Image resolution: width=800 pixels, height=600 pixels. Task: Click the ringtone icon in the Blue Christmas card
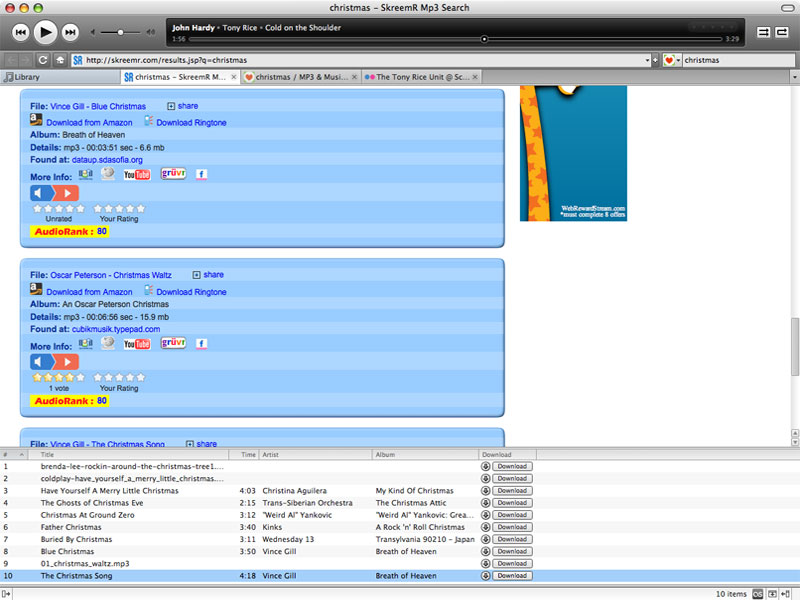148,120
